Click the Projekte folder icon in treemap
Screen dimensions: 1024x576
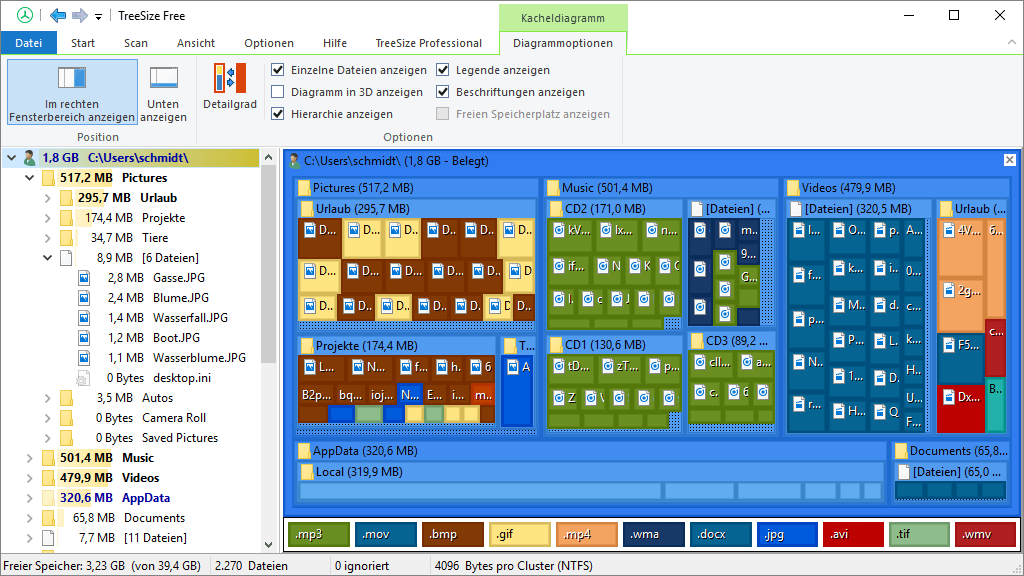pos(307,345)
